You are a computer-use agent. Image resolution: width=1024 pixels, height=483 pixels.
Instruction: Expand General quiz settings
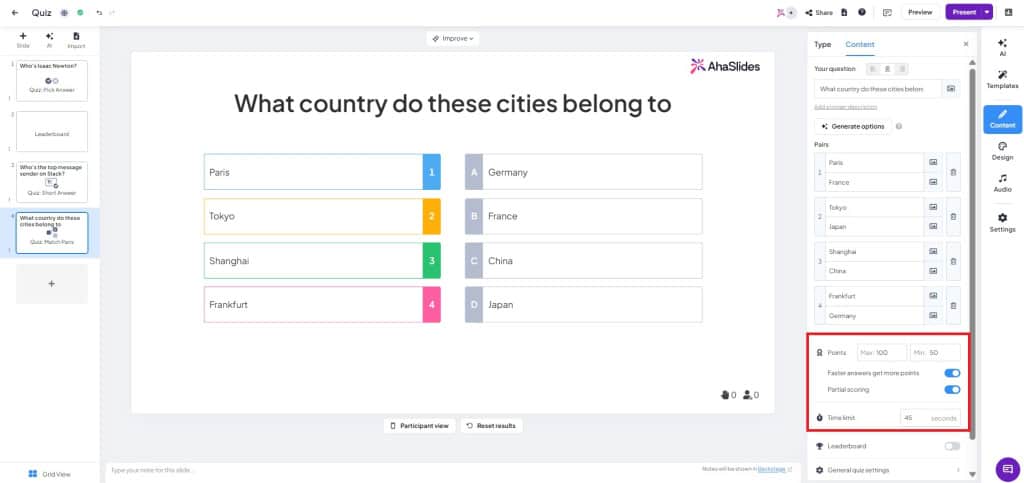(888, 470)
